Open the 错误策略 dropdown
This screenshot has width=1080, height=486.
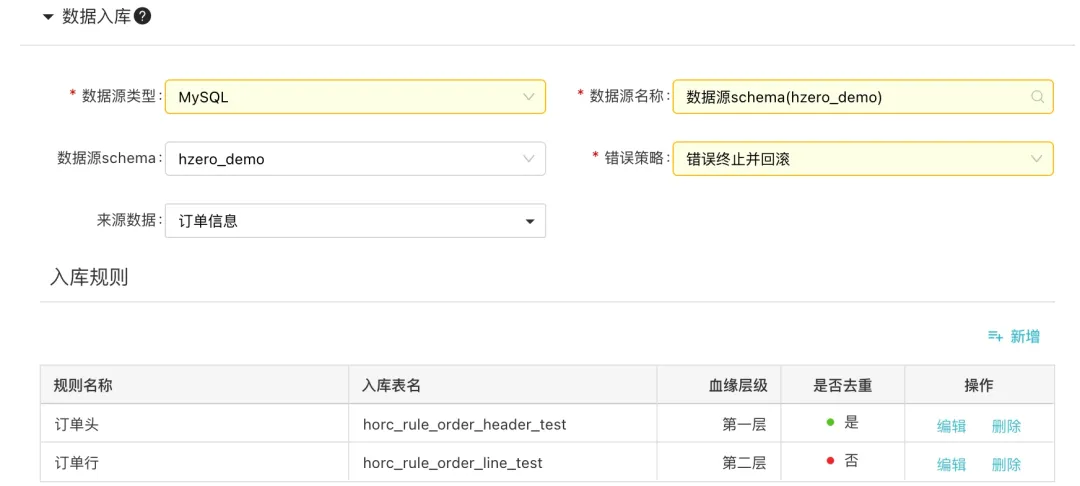pos(863,159)
